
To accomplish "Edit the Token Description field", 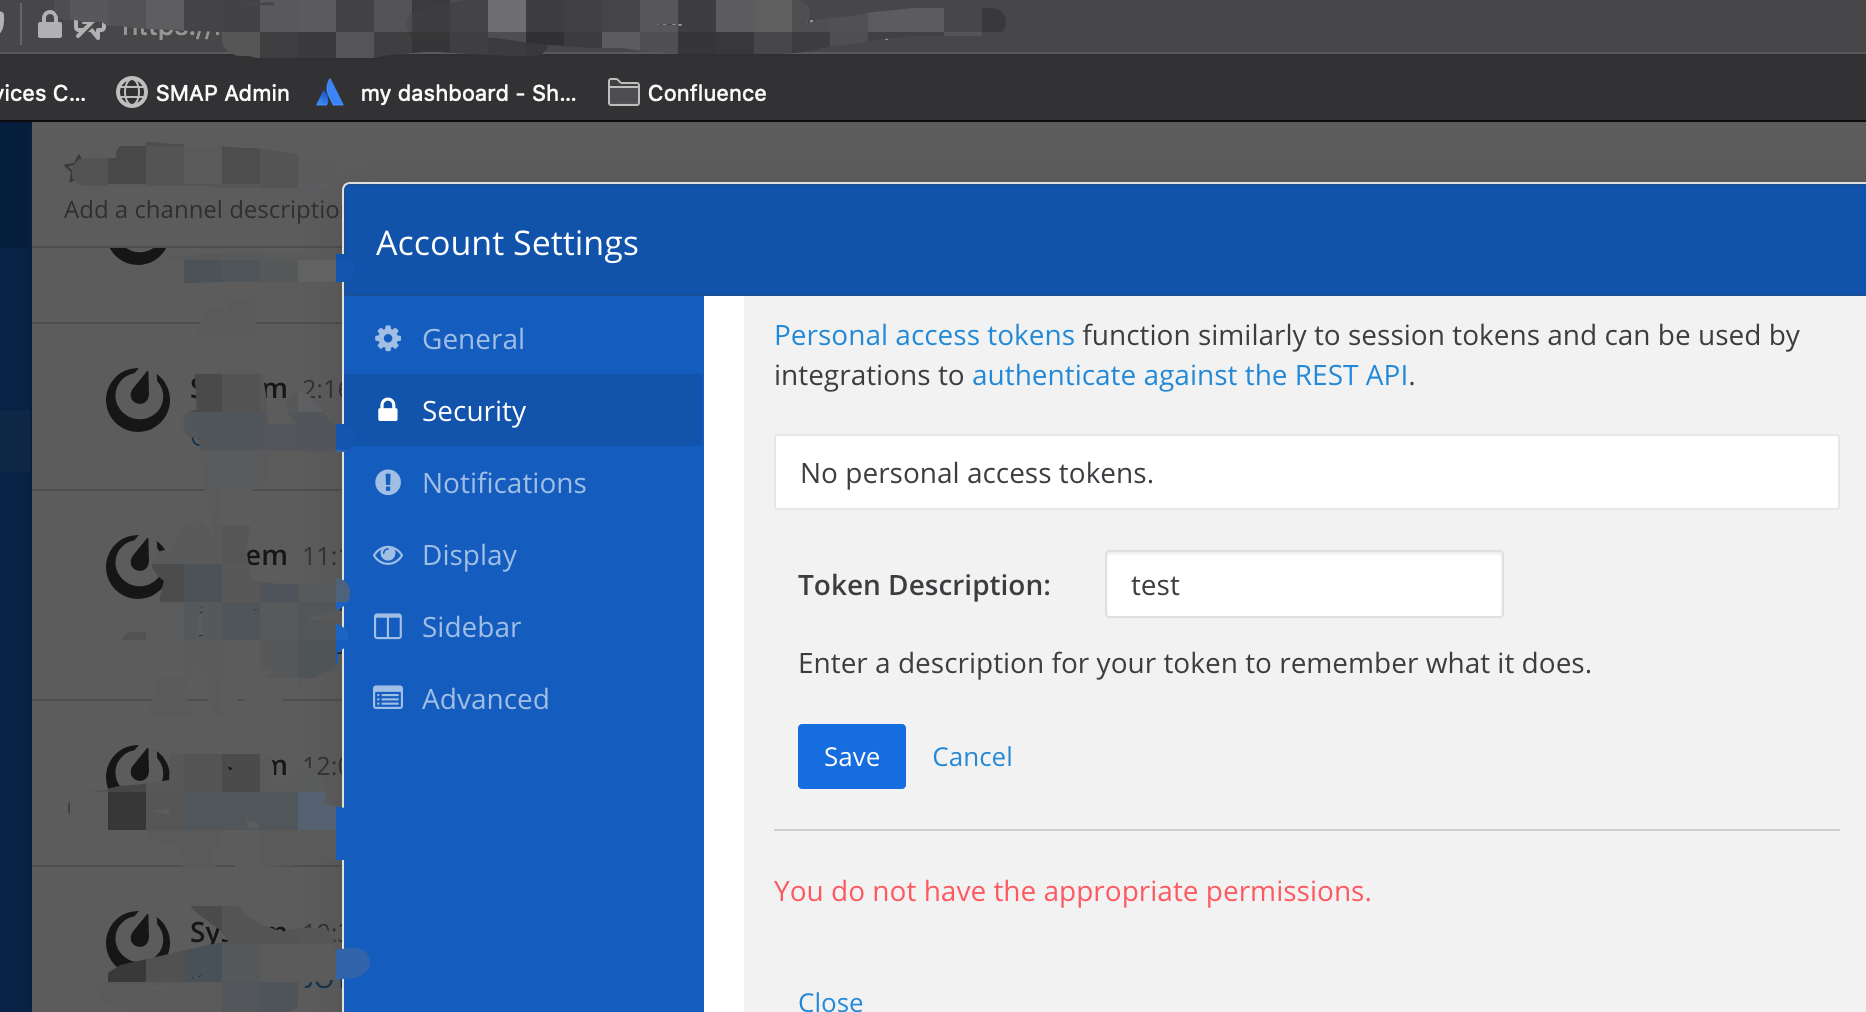I will (1302, 584).
